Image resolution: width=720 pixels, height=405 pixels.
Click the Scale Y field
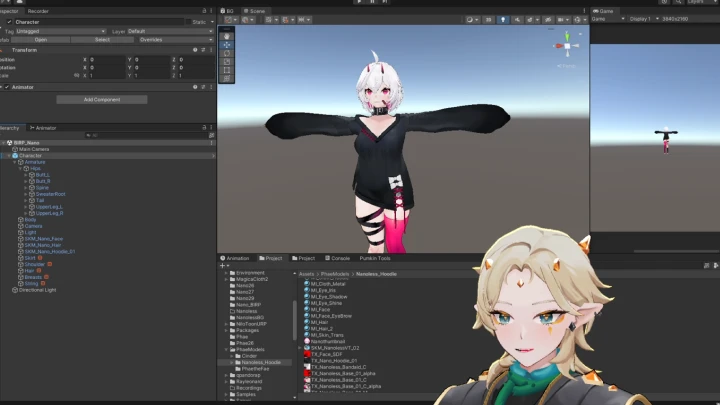pos(152,75)
